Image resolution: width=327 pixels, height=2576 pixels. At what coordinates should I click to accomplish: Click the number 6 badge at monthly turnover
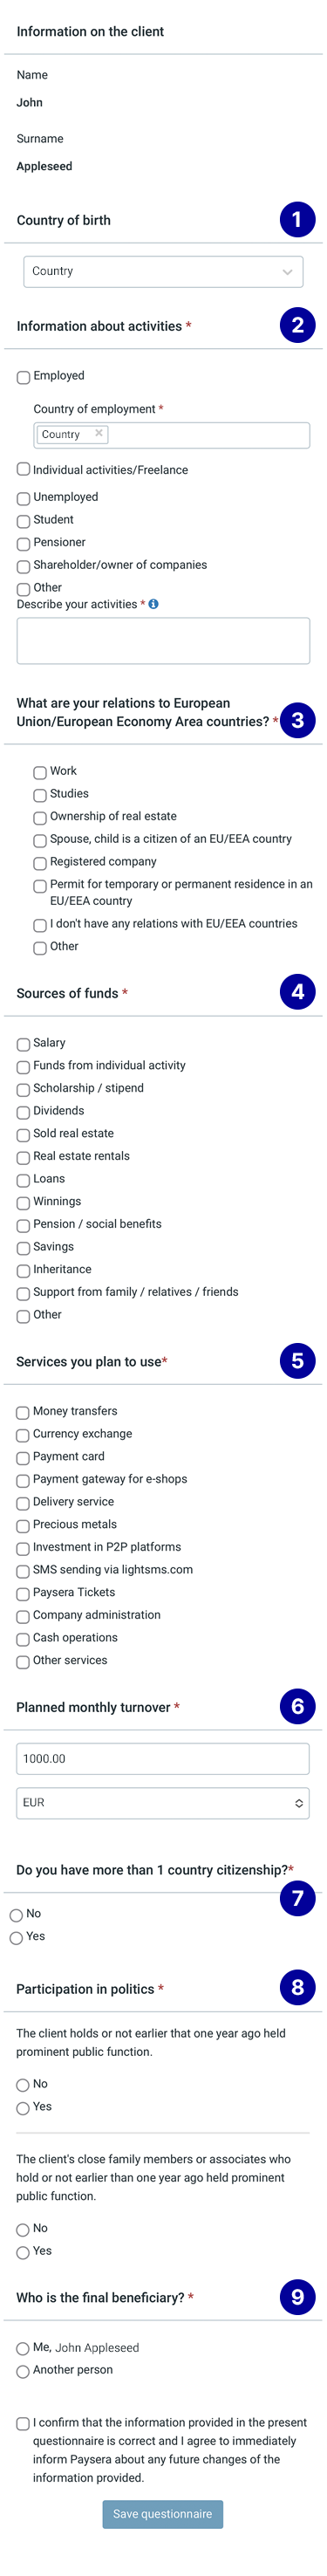[297, 1706]
